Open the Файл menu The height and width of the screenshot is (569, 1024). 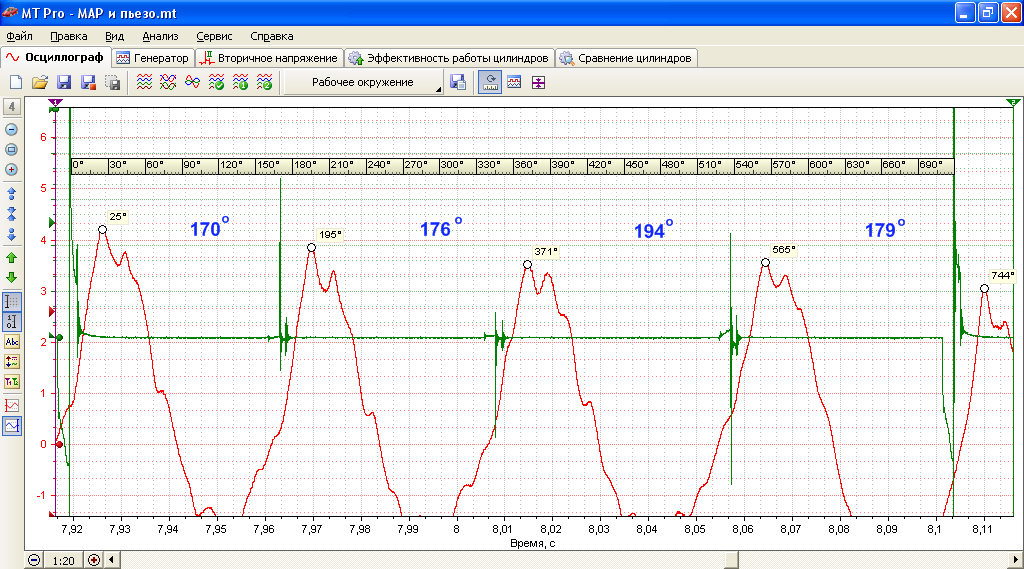(x=20, y=37)
